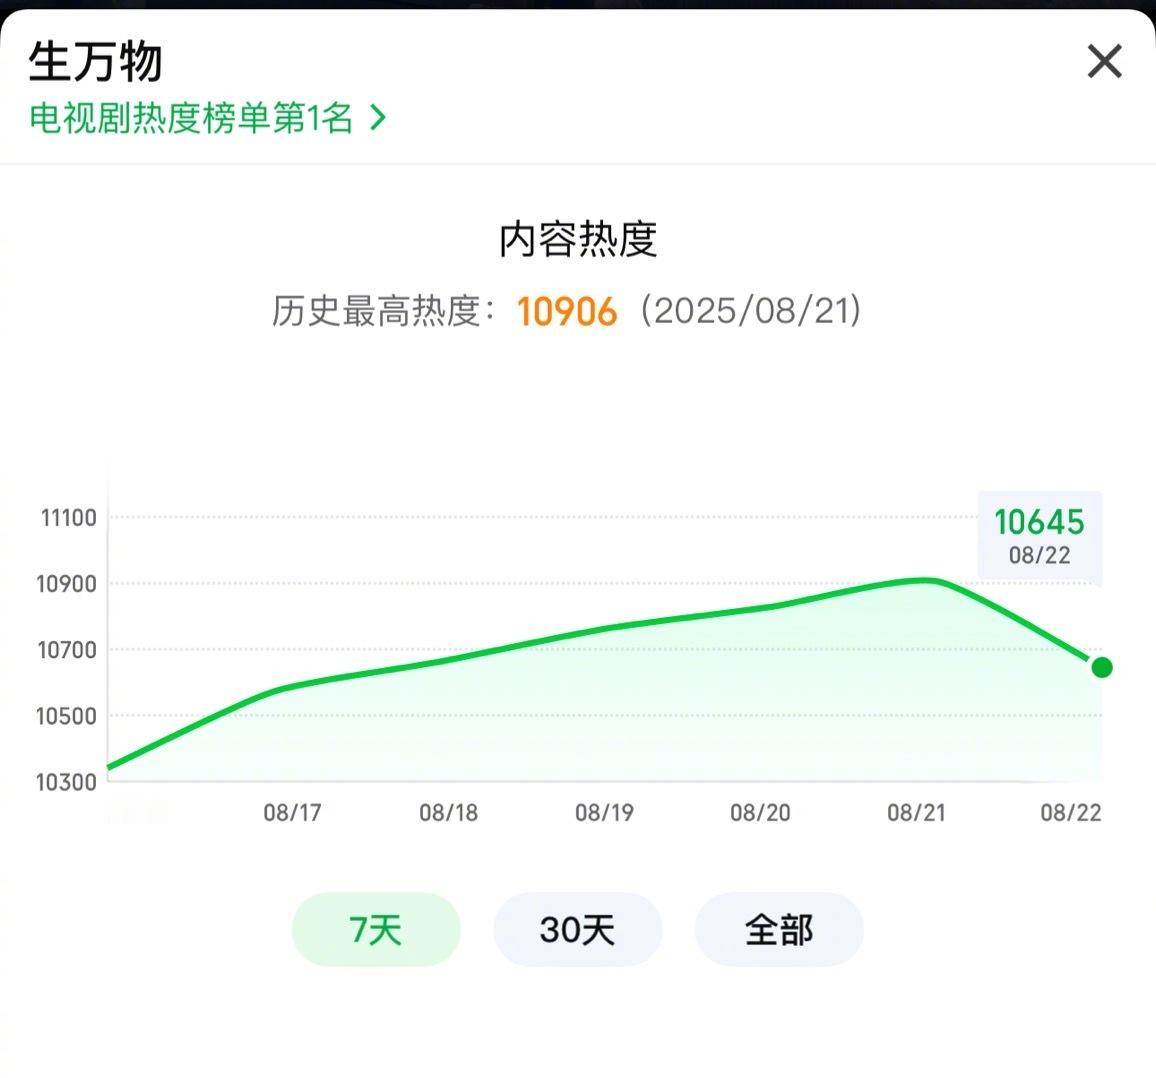Tap the chevron next to 电视剧热度榜单第1名

[x=377, y=118]
